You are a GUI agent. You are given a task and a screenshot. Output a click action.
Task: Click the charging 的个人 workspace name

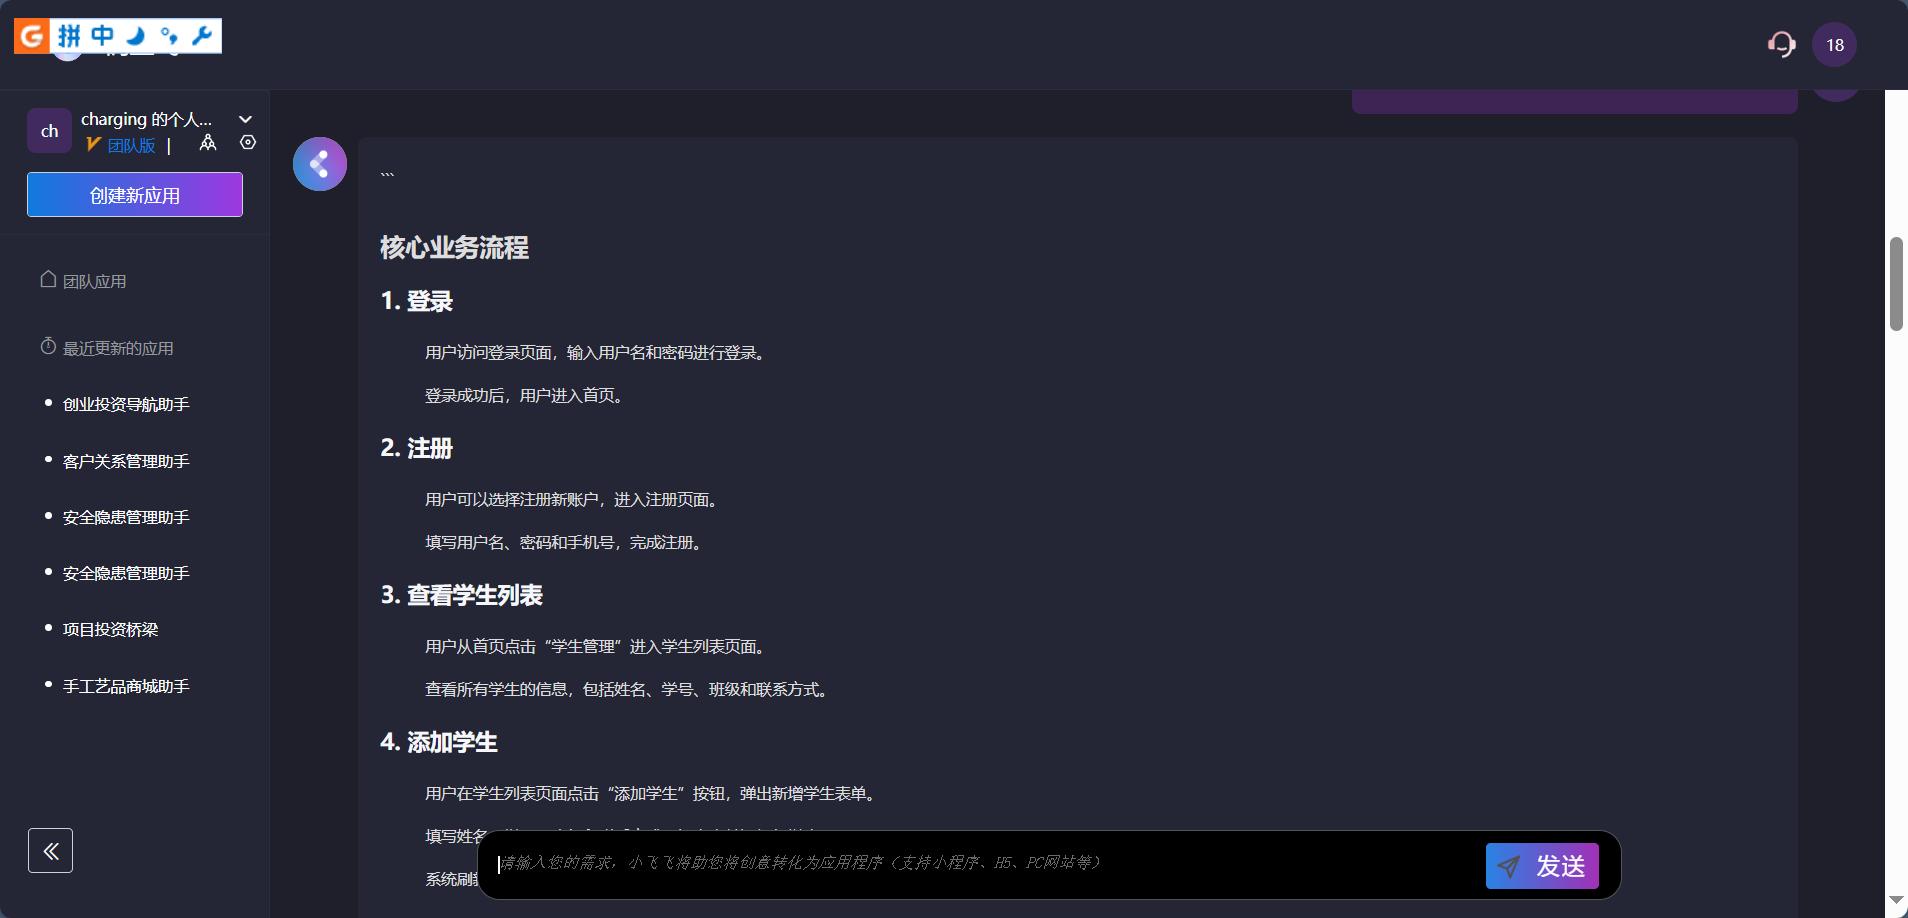147,119
